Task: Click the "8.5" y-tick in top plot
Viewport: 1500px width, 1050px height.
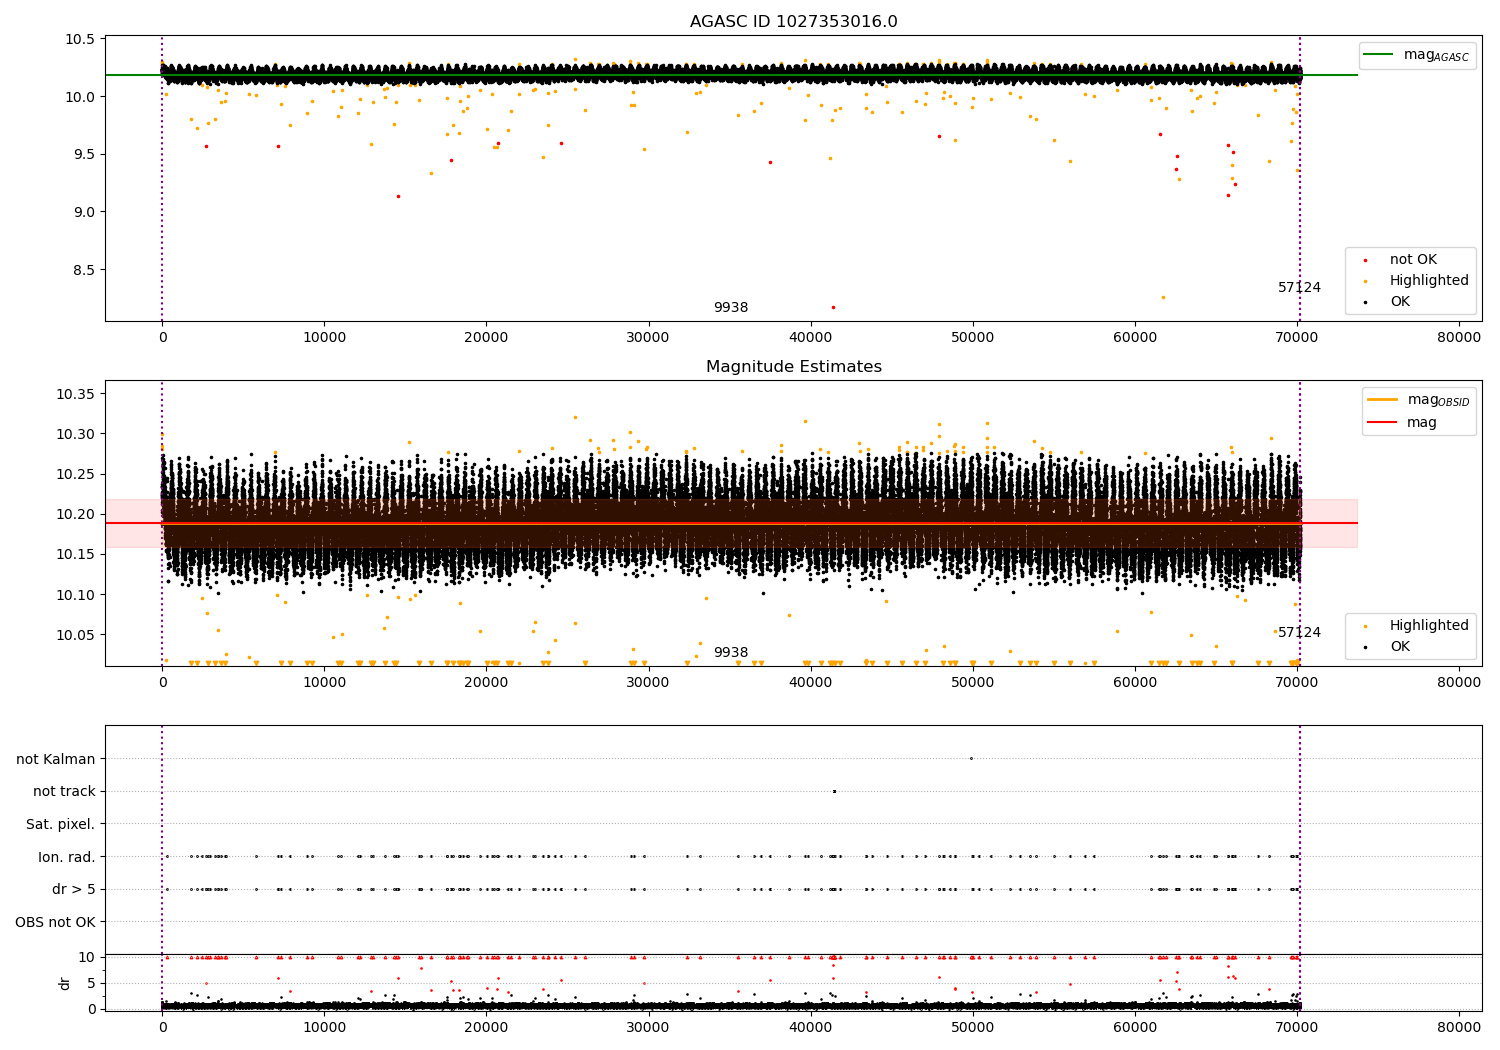Action: (x=84, y=270)
